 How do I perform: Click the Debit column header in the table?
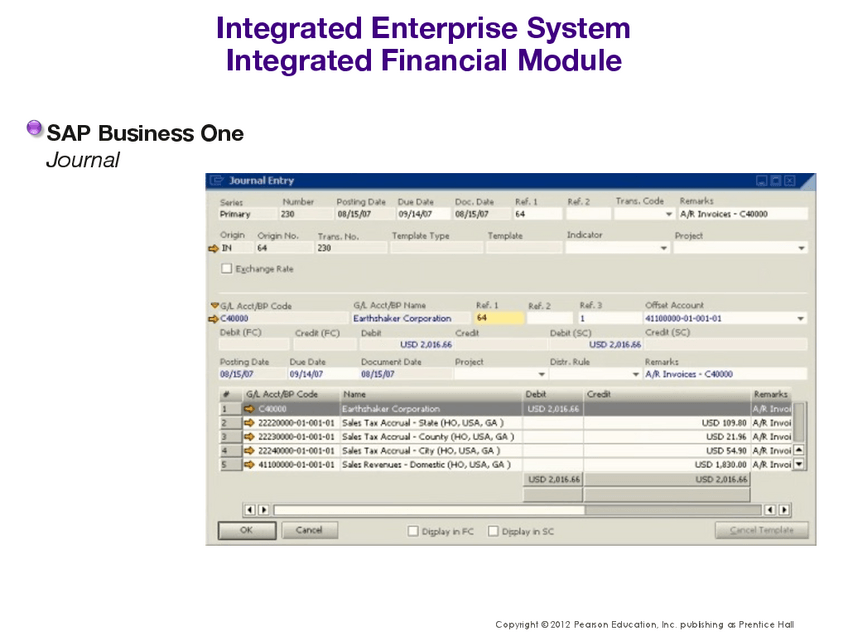click(x=553, y=394)
